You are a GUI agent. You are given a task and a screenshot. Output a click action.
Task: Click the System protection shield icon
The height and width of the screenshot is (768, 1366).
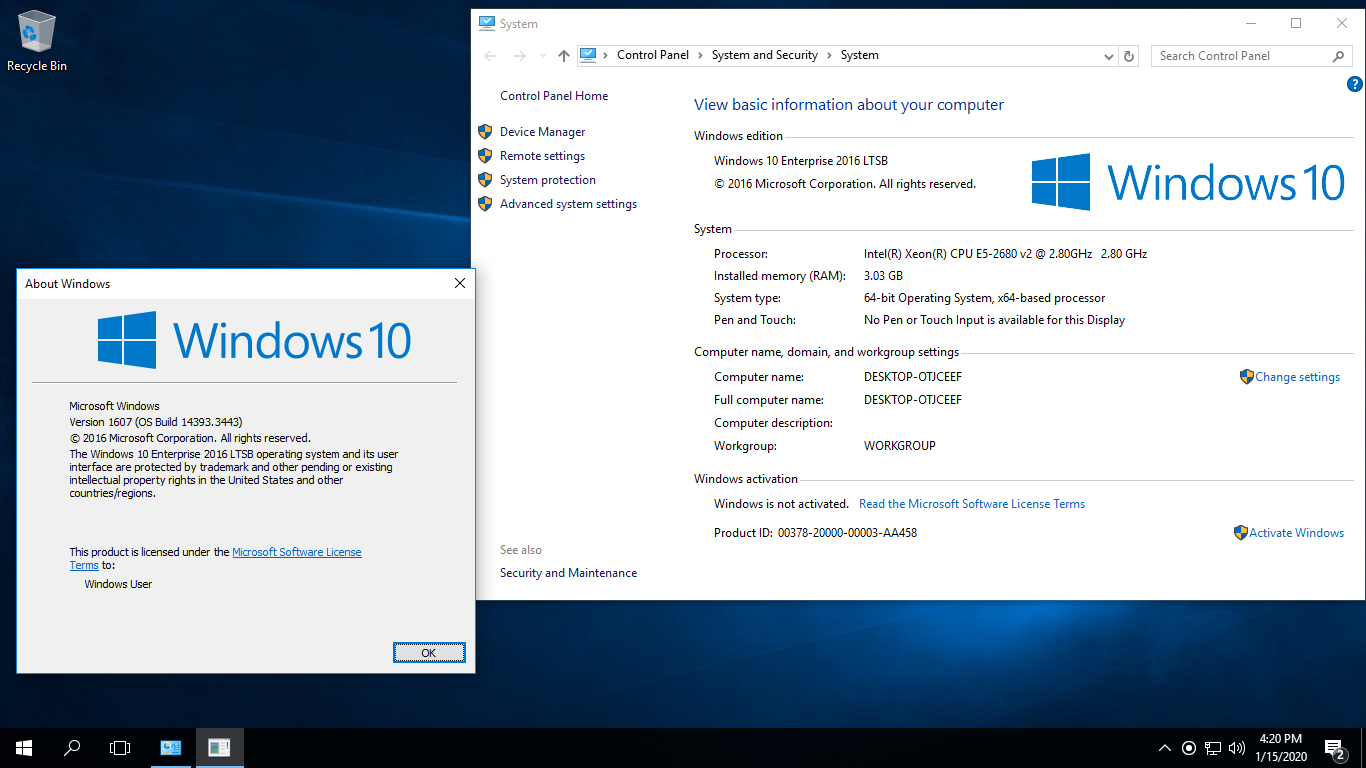tap(485, 180)
